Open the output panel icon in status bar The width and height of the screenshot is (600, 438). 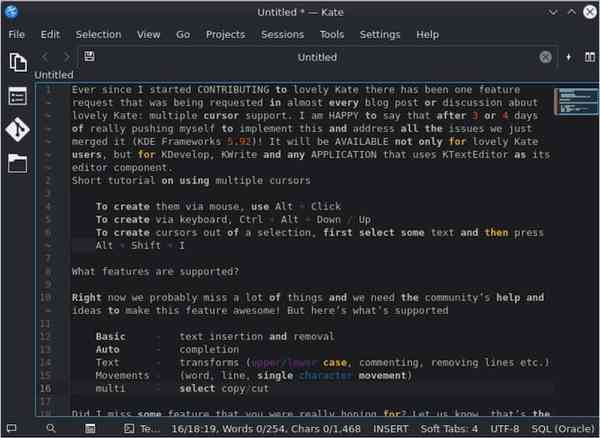click(12, 428)
